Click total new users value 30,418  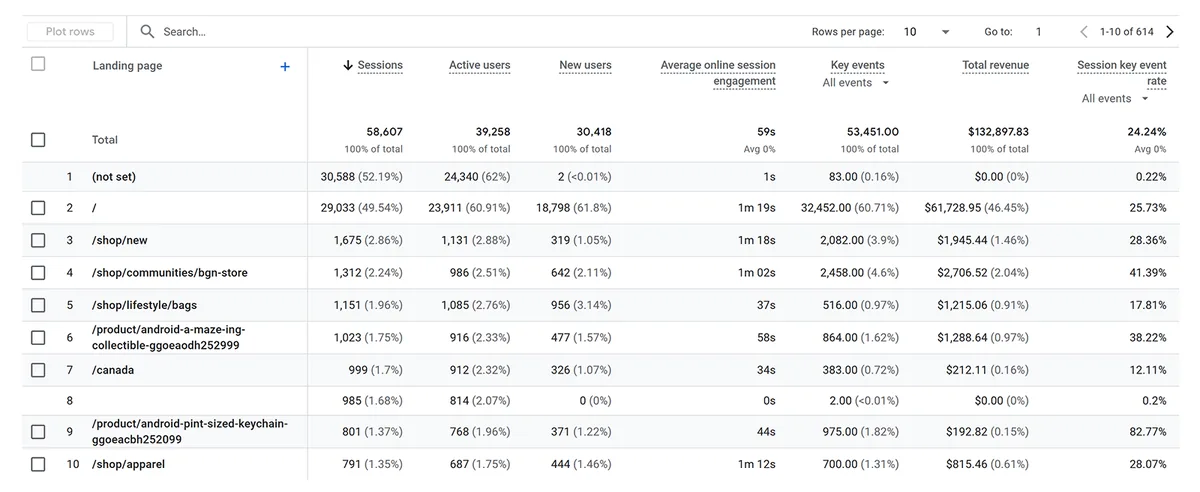point(593,132)
